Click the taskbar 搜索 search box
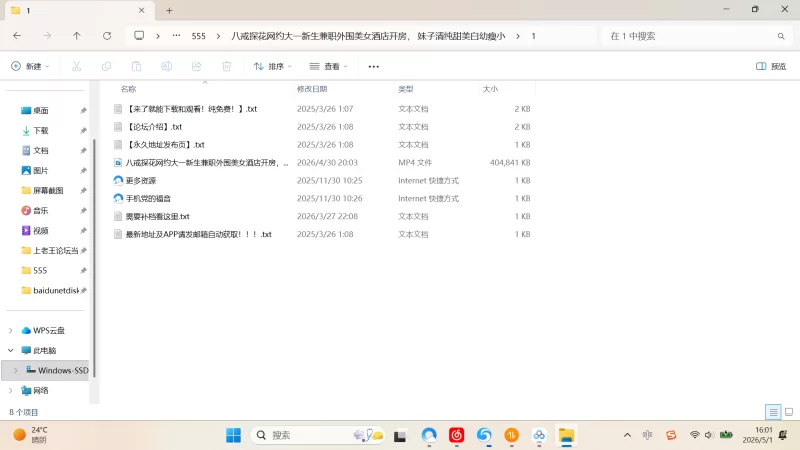800x450 pixels. (x=317, y=435)
